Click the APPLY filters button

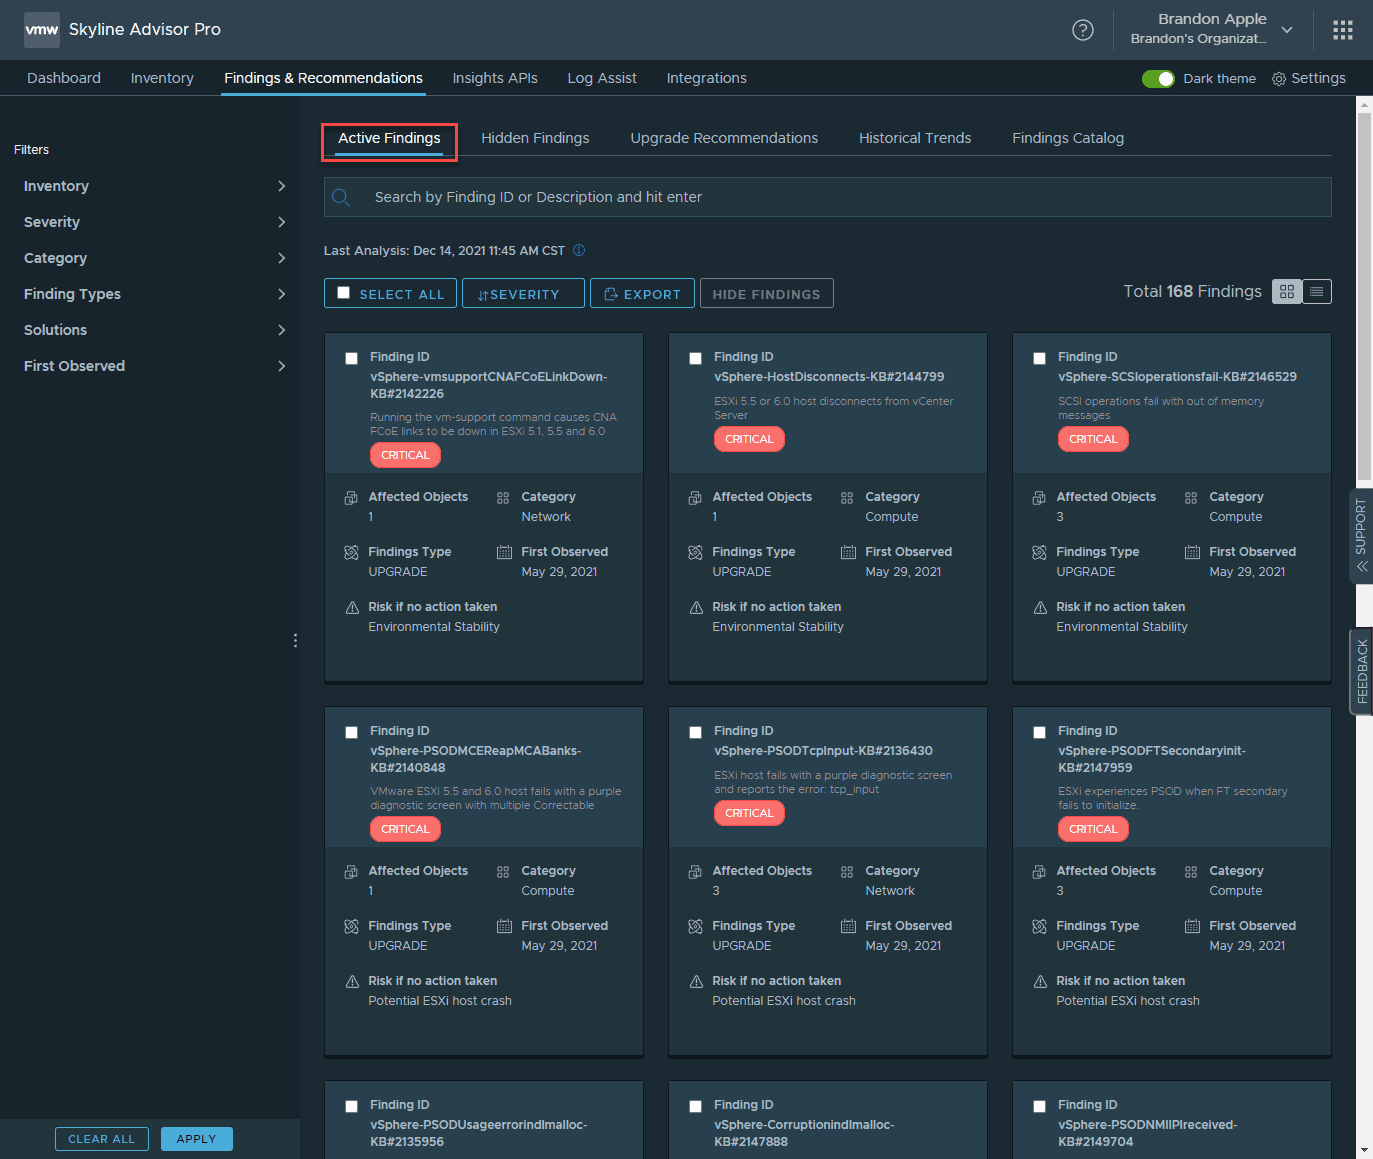(x=196, y=1139)
